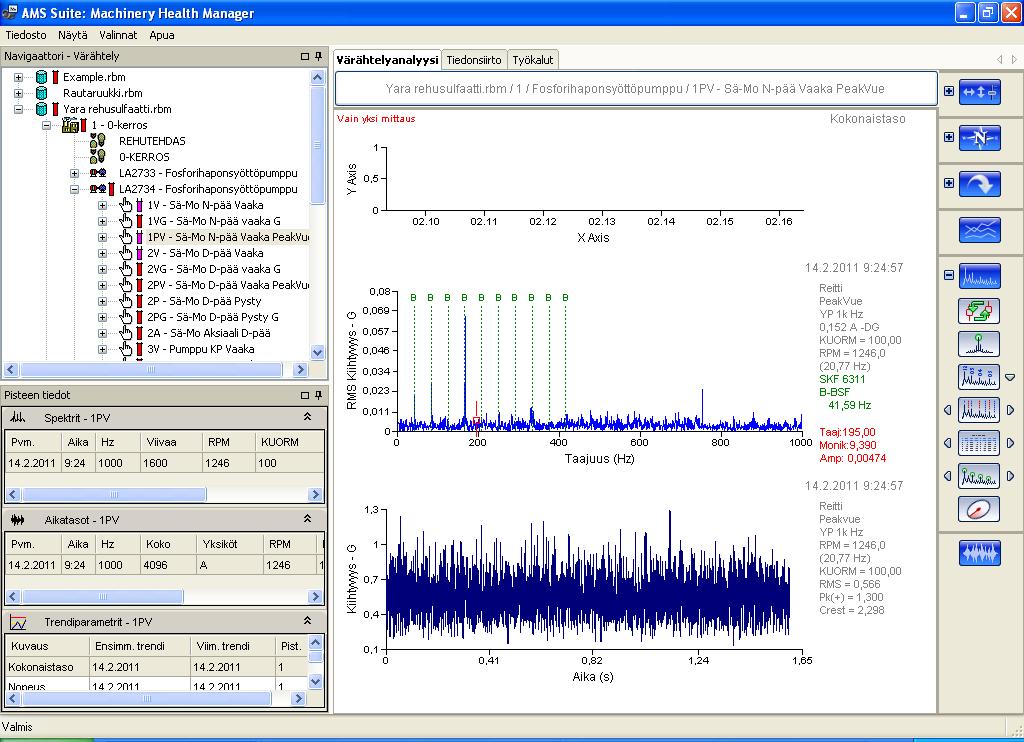
Task: Click the harmonic numbers spectrum button
Action: pos(979,377)
